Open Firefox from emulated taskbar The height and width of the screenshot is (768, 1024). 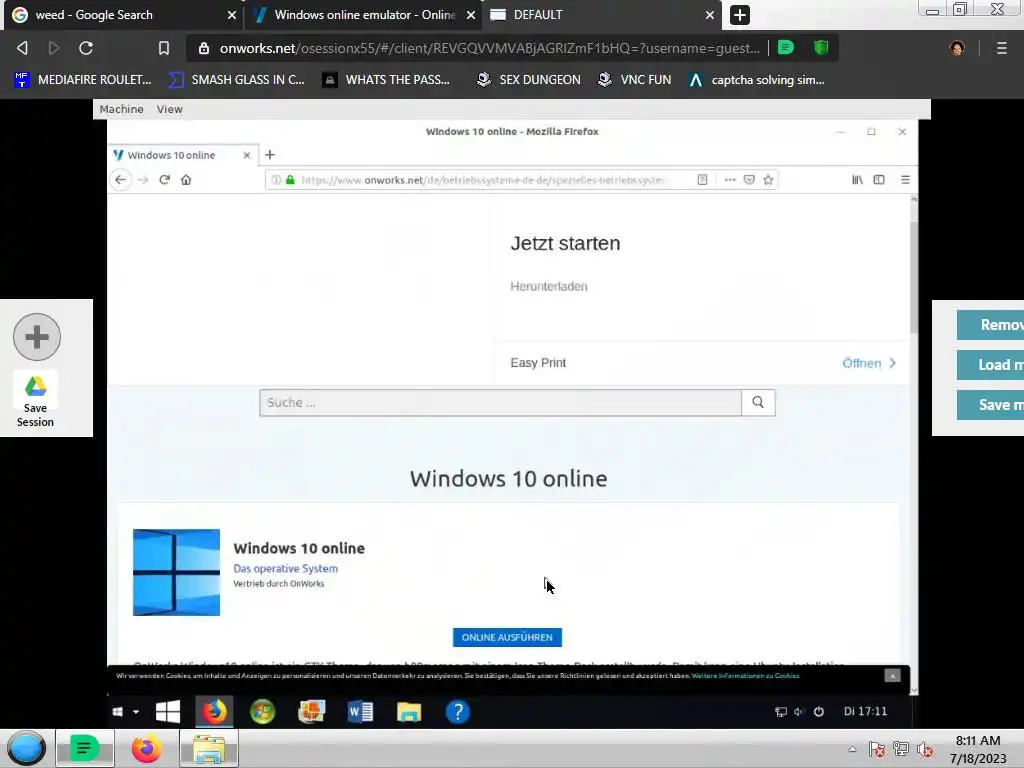(x=214, y=712)
